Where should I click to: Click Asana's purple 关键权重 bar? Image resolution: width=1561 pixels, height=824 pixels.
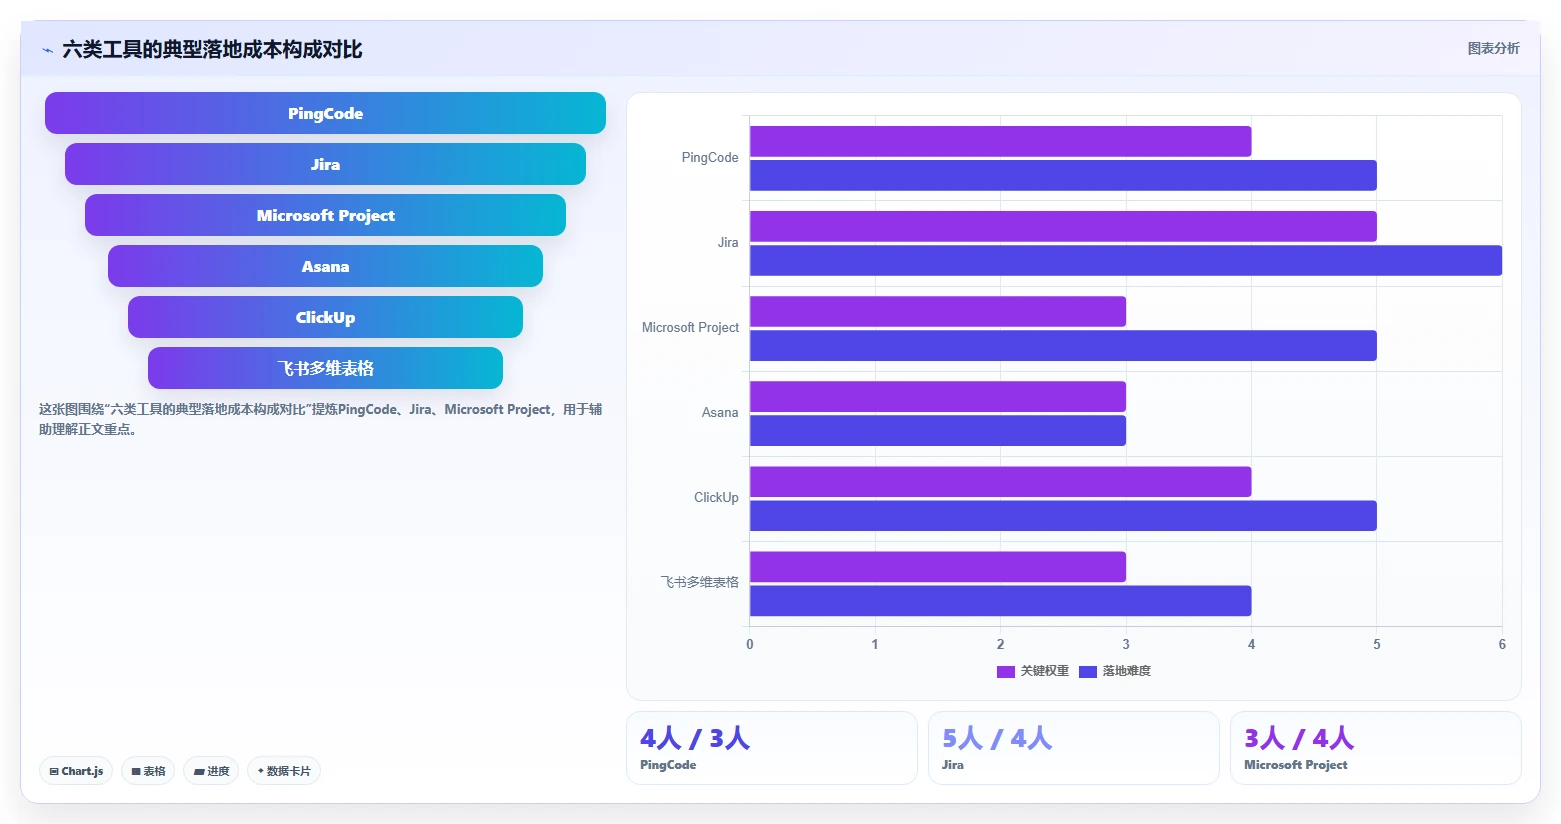click(x=938, y=396)
